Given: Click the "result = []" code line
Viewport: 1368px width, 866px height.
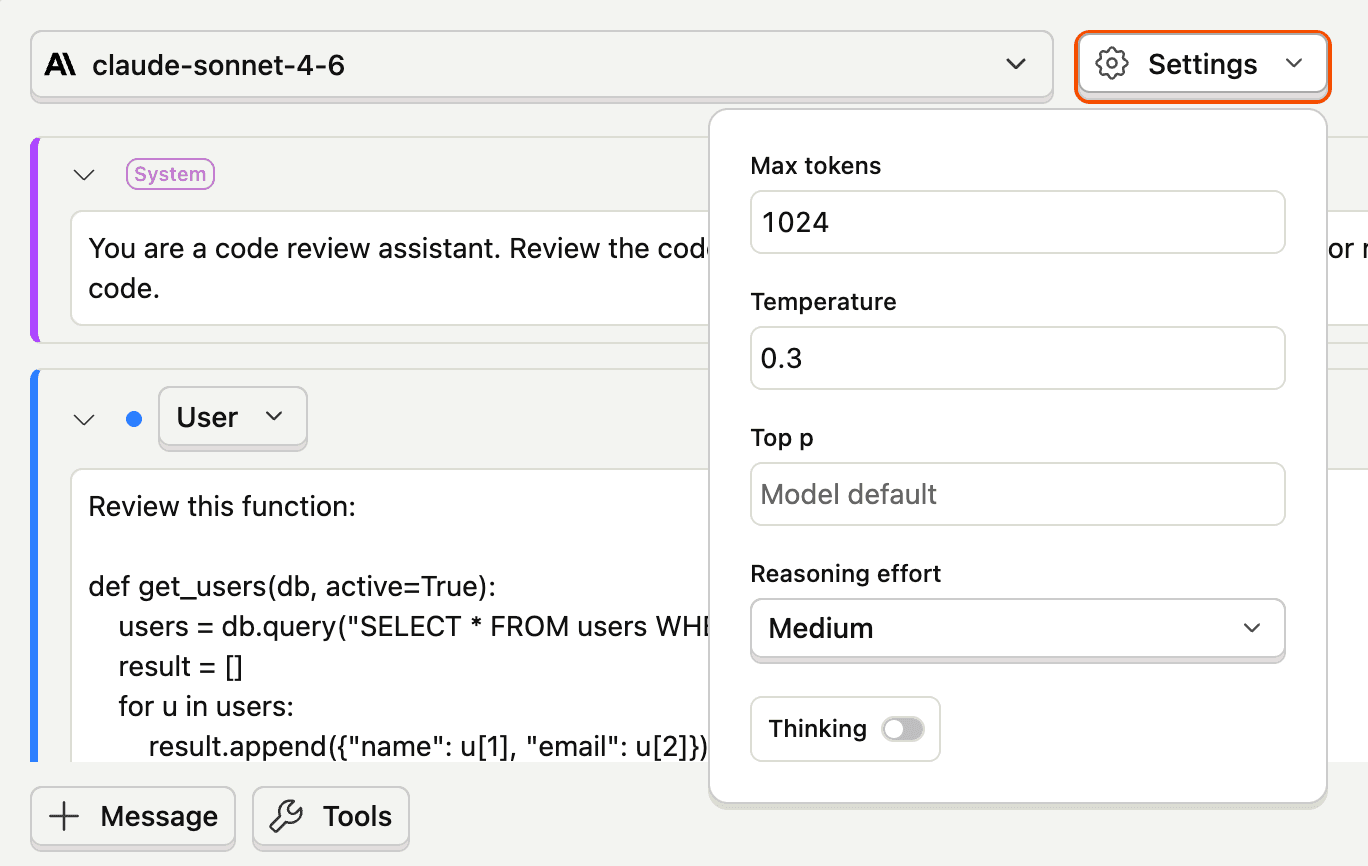Looking at the screenshot, I should click(x=181, y=667).
